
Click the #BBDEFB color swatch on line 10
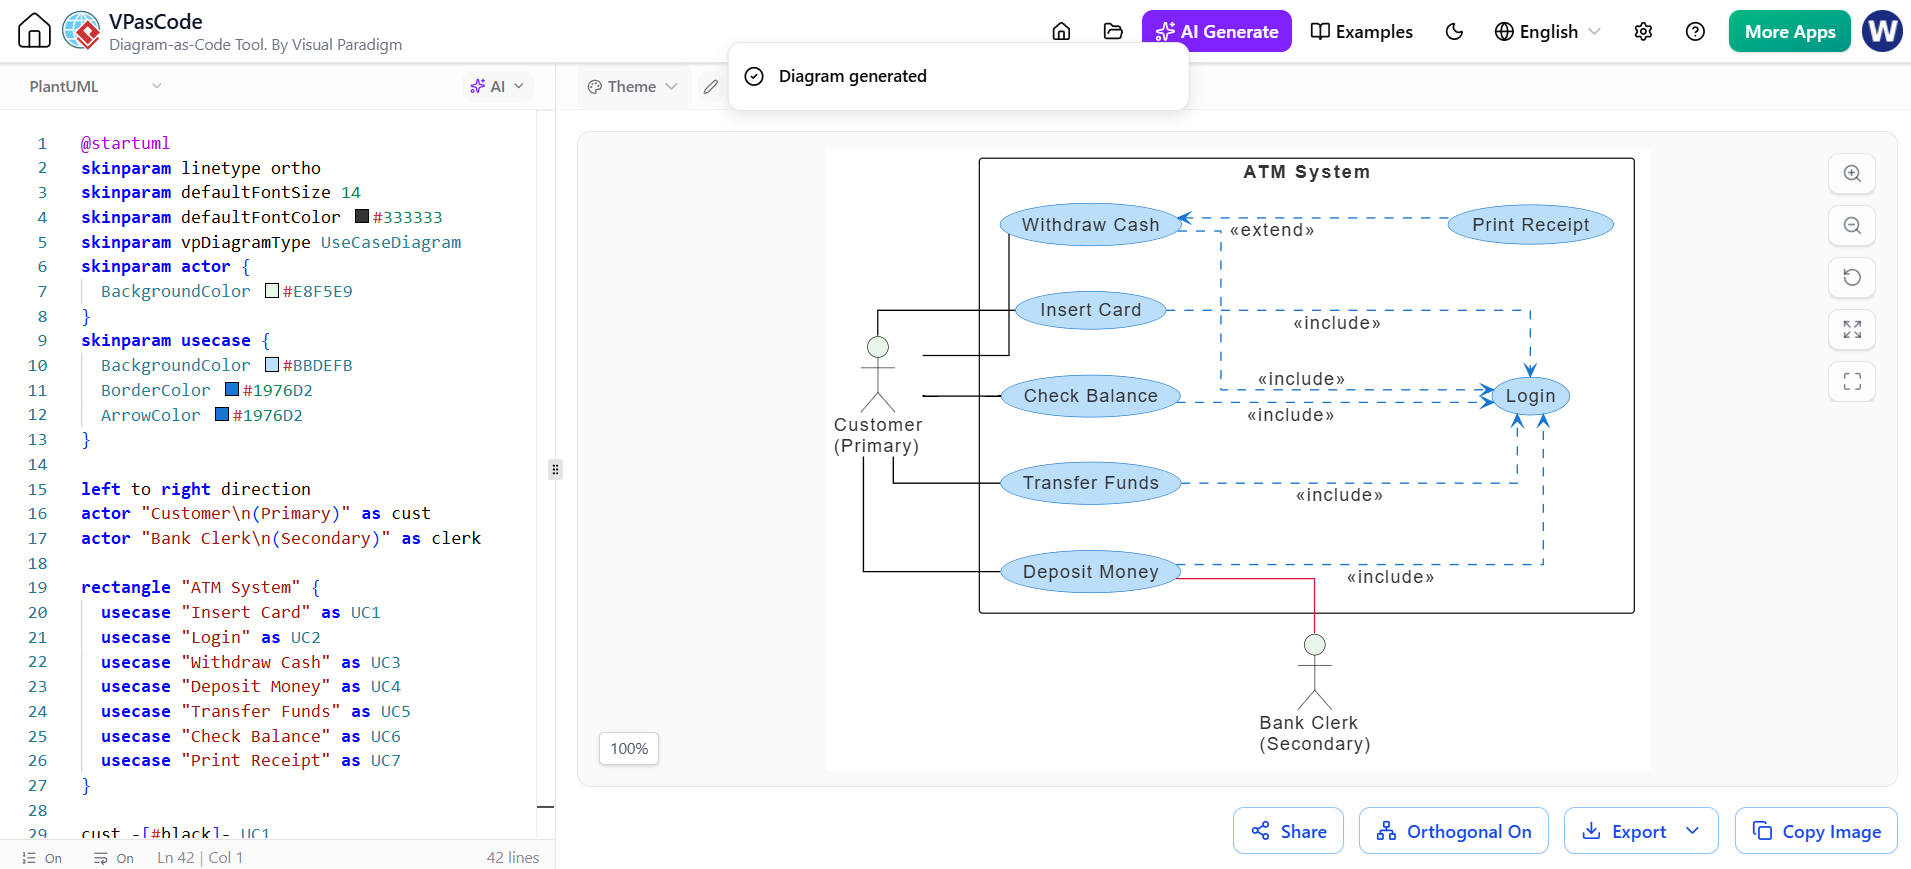tap(272, 365)
